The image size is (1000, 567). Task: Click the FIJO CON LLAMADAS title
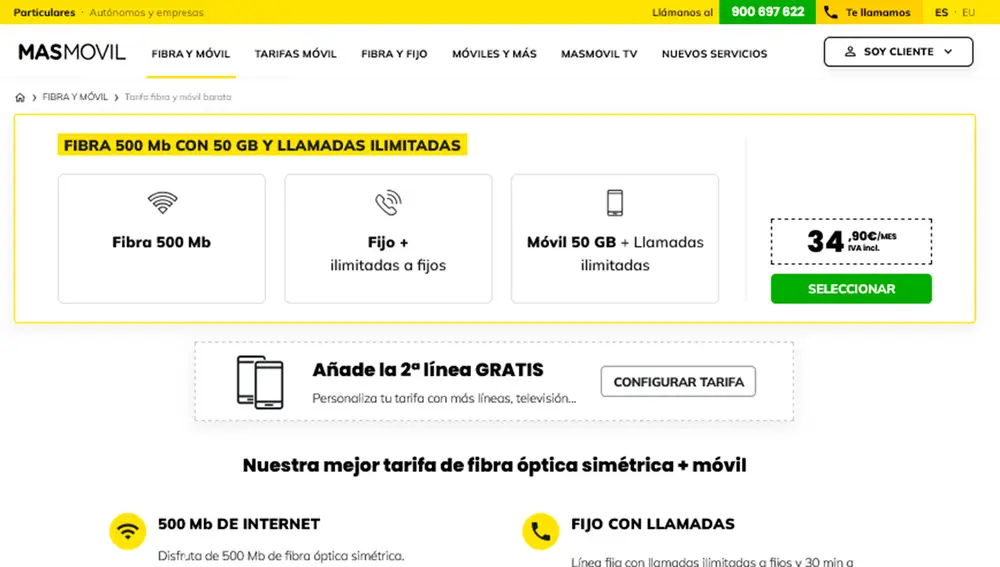(x=652, y=524)
